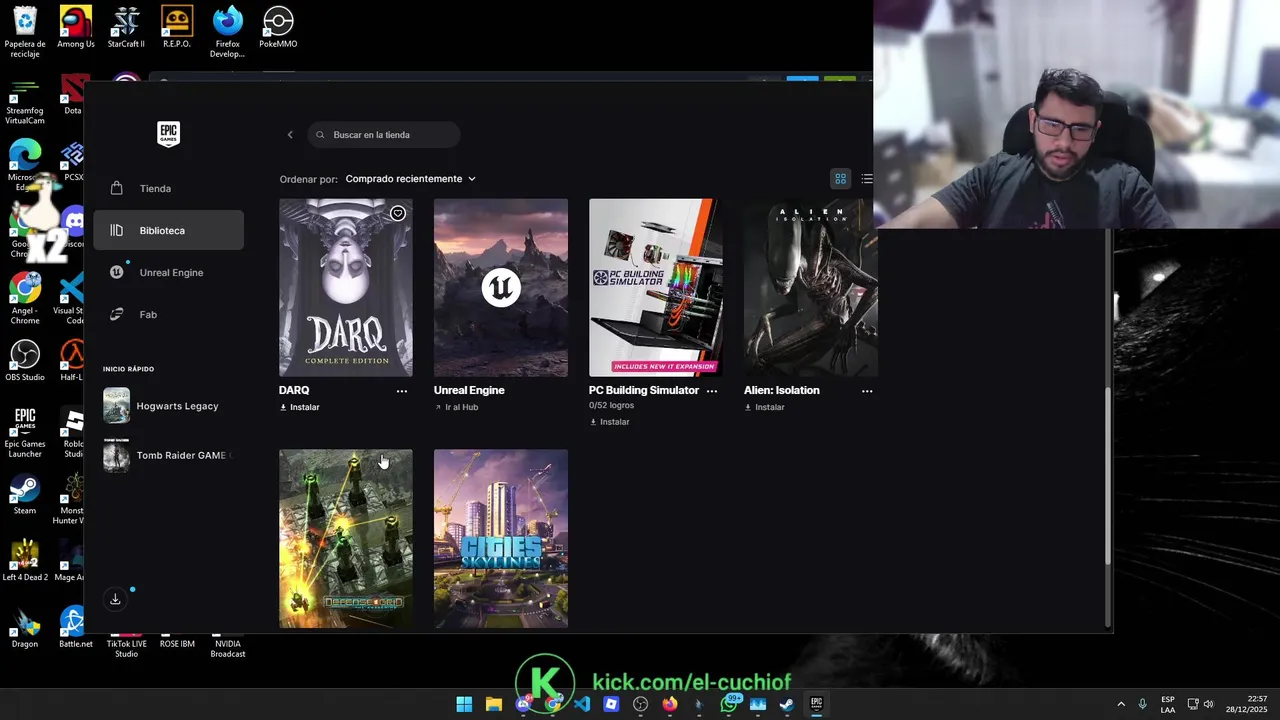Expand the system tray hidden icons
1280x720 pixels.
pyautogui.click(x=1120, y=704)
